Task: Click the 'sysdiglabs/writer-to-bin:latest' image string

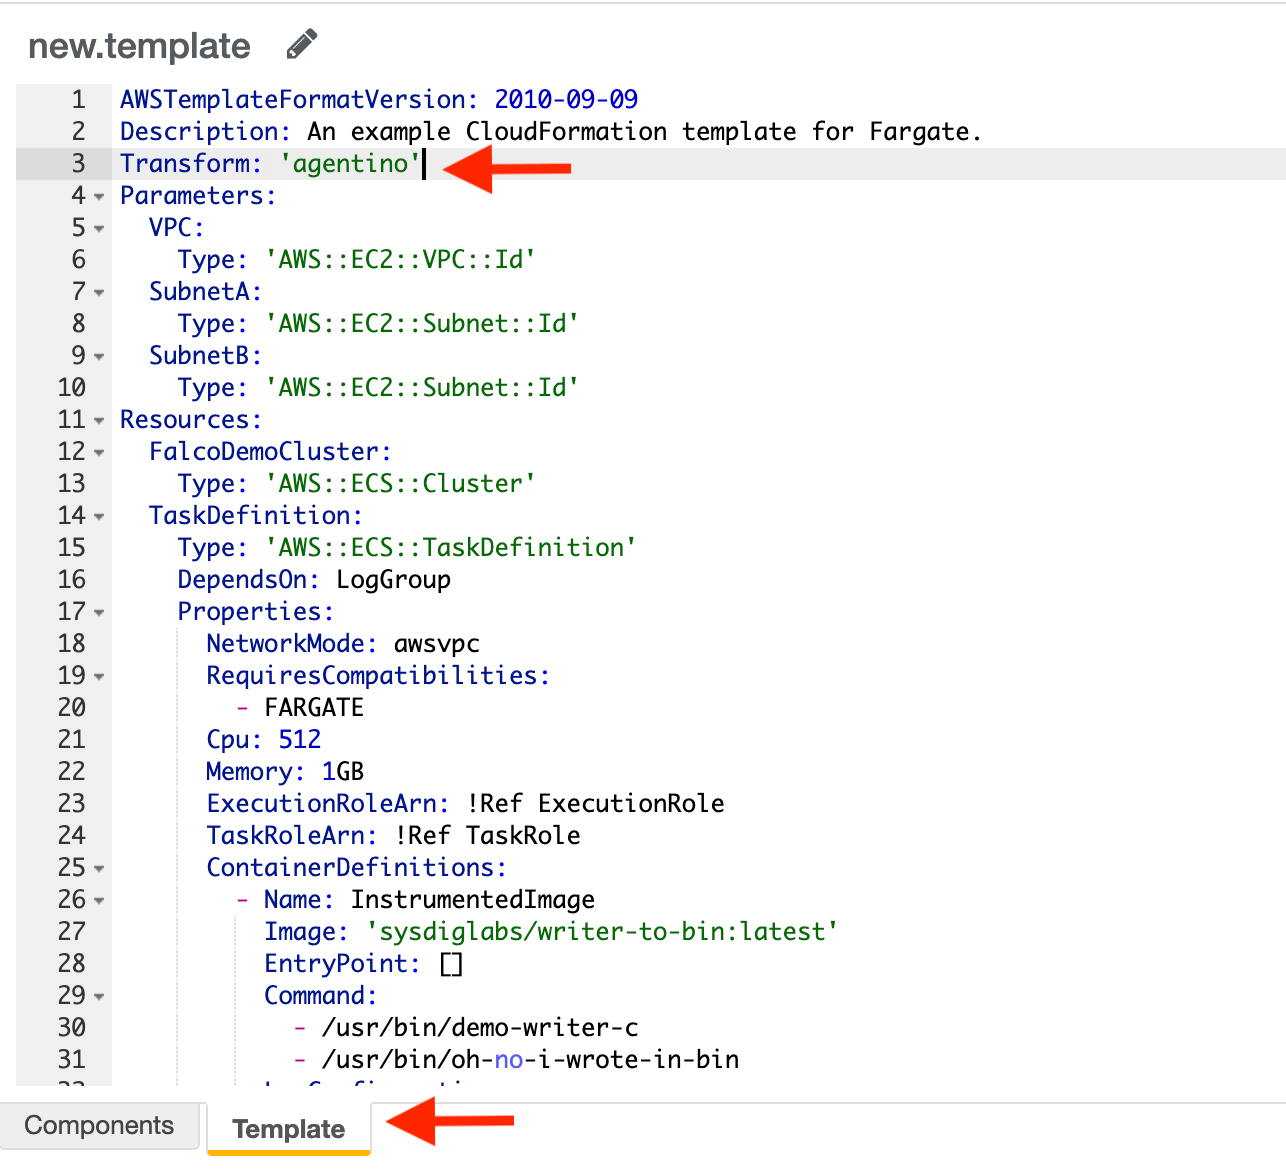Action: 602,931
